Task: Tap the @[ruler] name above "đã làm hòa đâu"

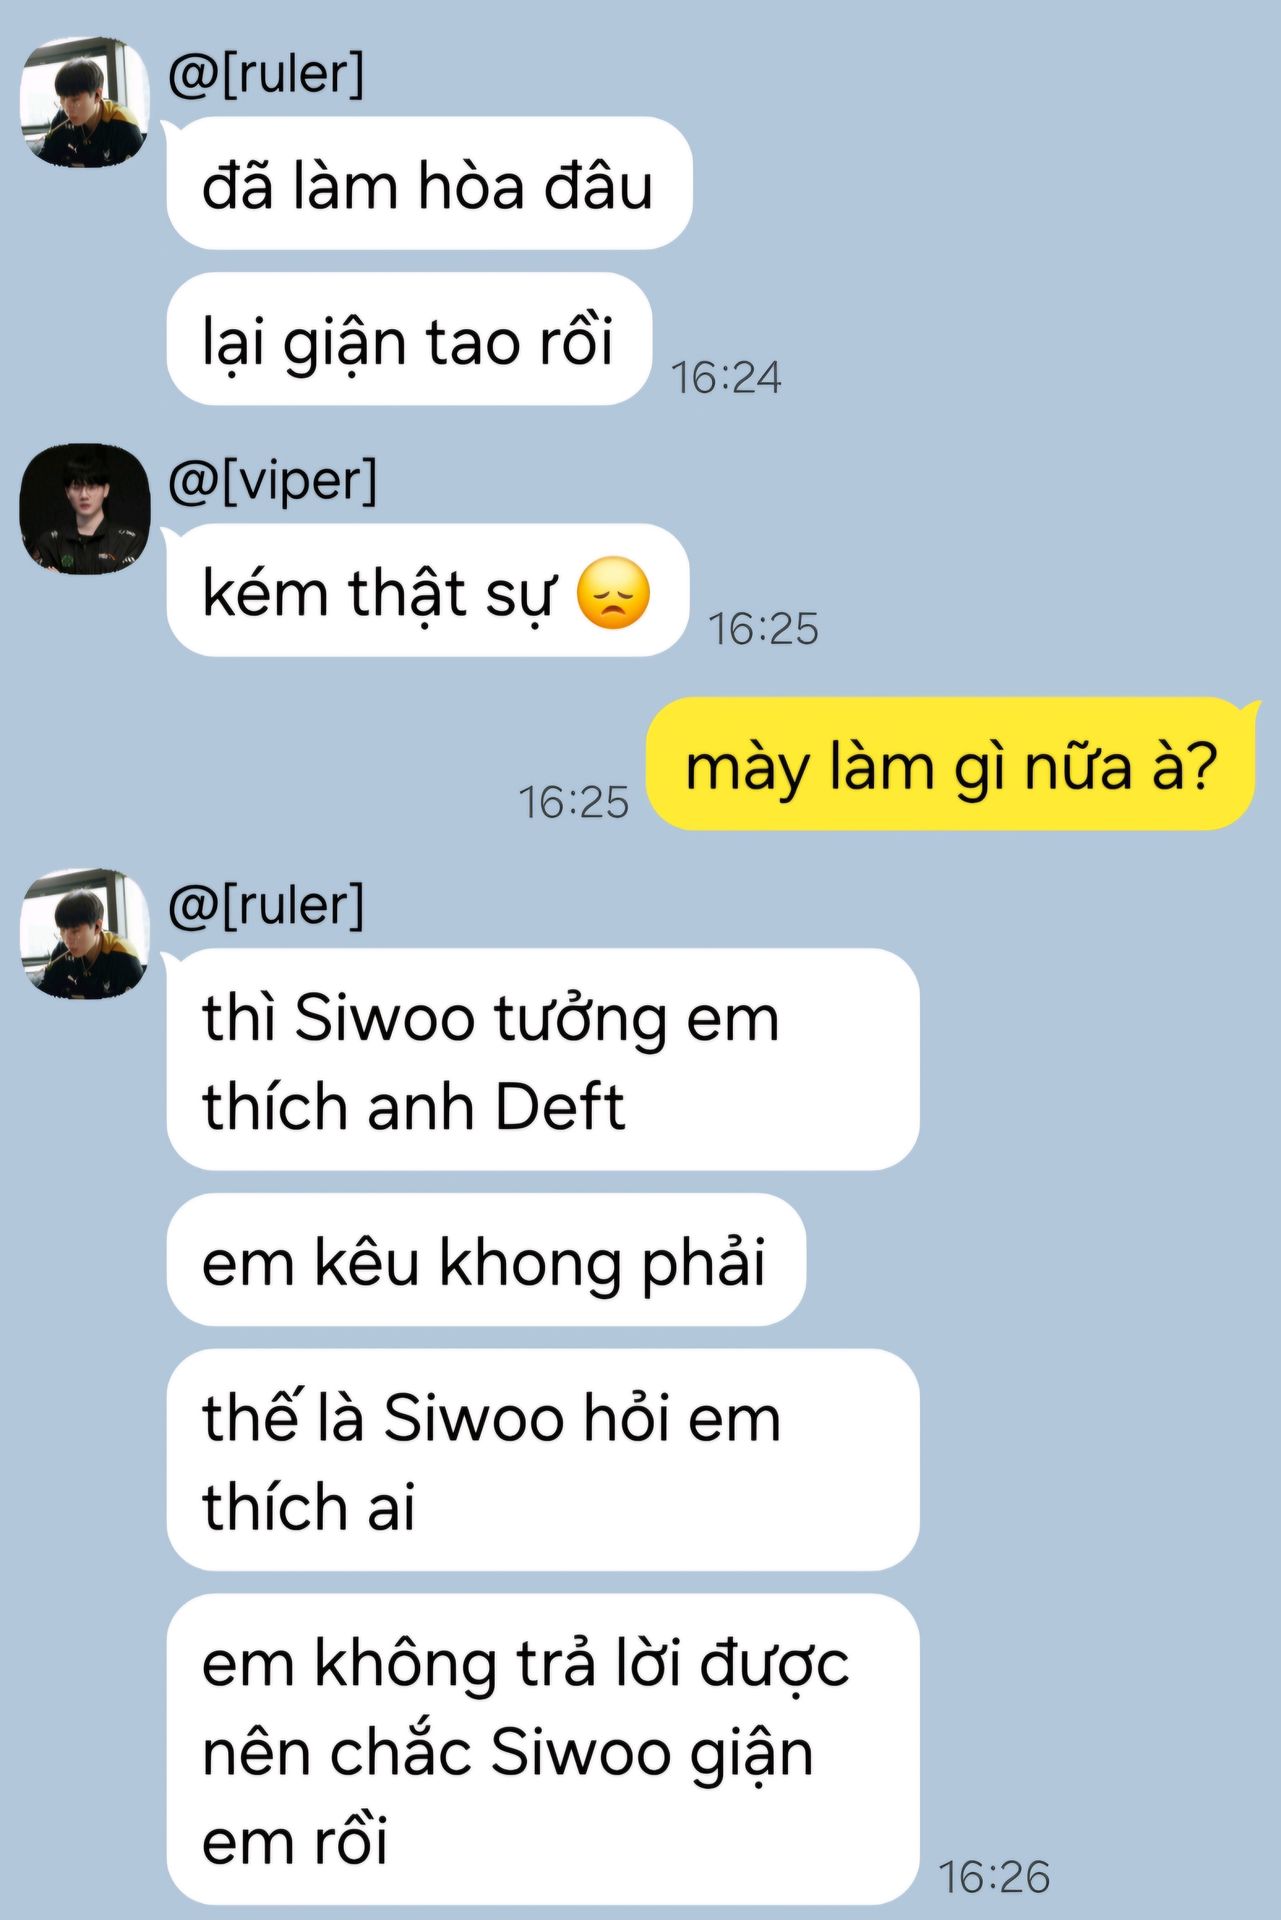Action: pos(266,73)
